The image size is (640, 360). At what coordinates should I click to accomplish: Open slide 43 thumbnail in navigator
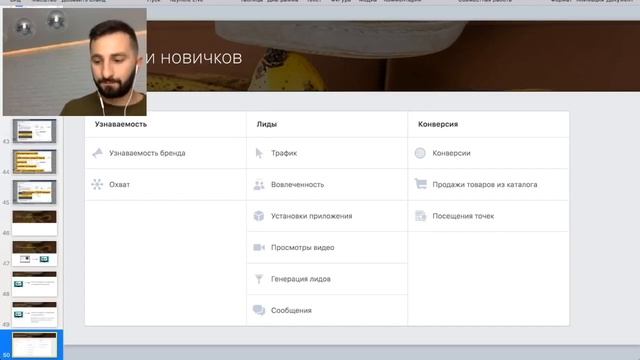pyautogui.click(x=34, y=131)
